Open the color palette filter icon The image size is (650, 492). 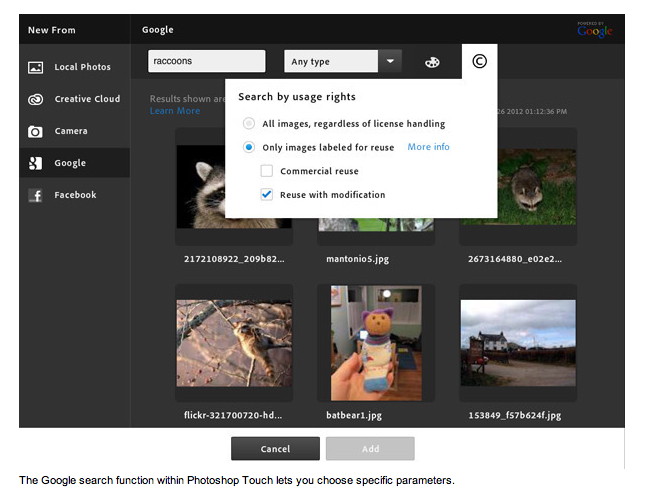click(x=432, y=62)
